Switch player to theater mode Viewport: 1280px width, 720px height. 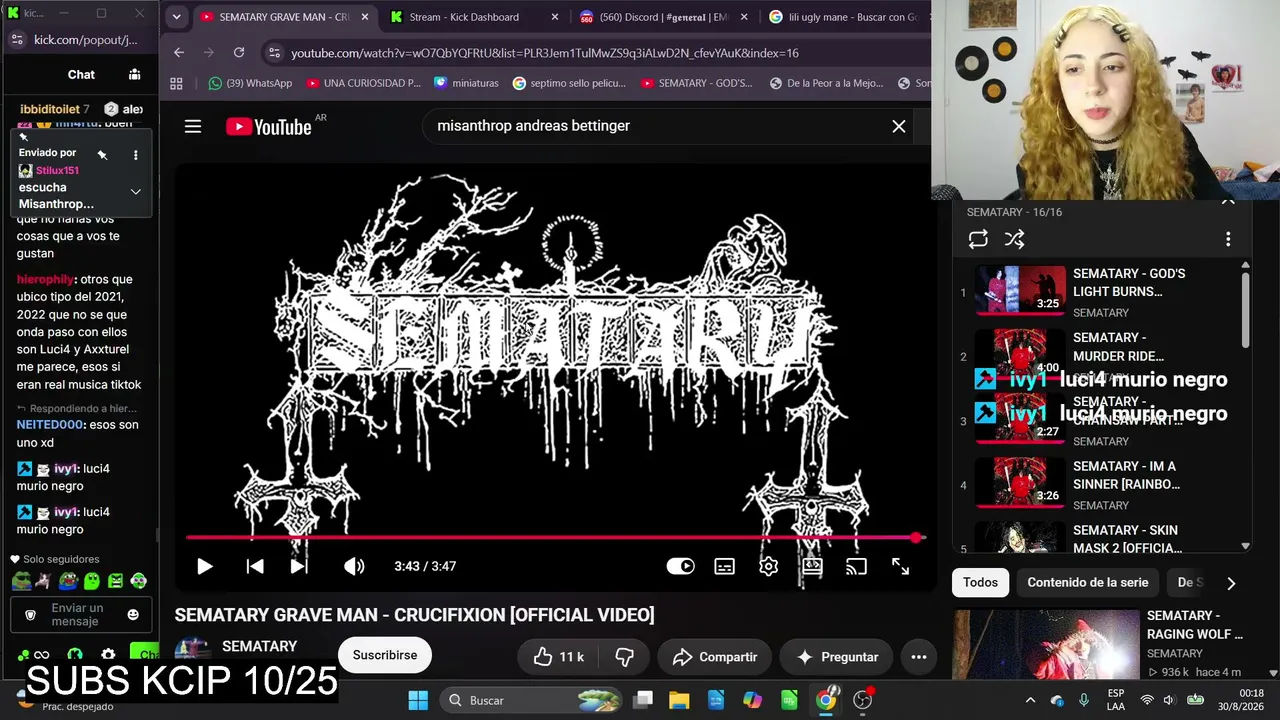[x=812, y=566]
